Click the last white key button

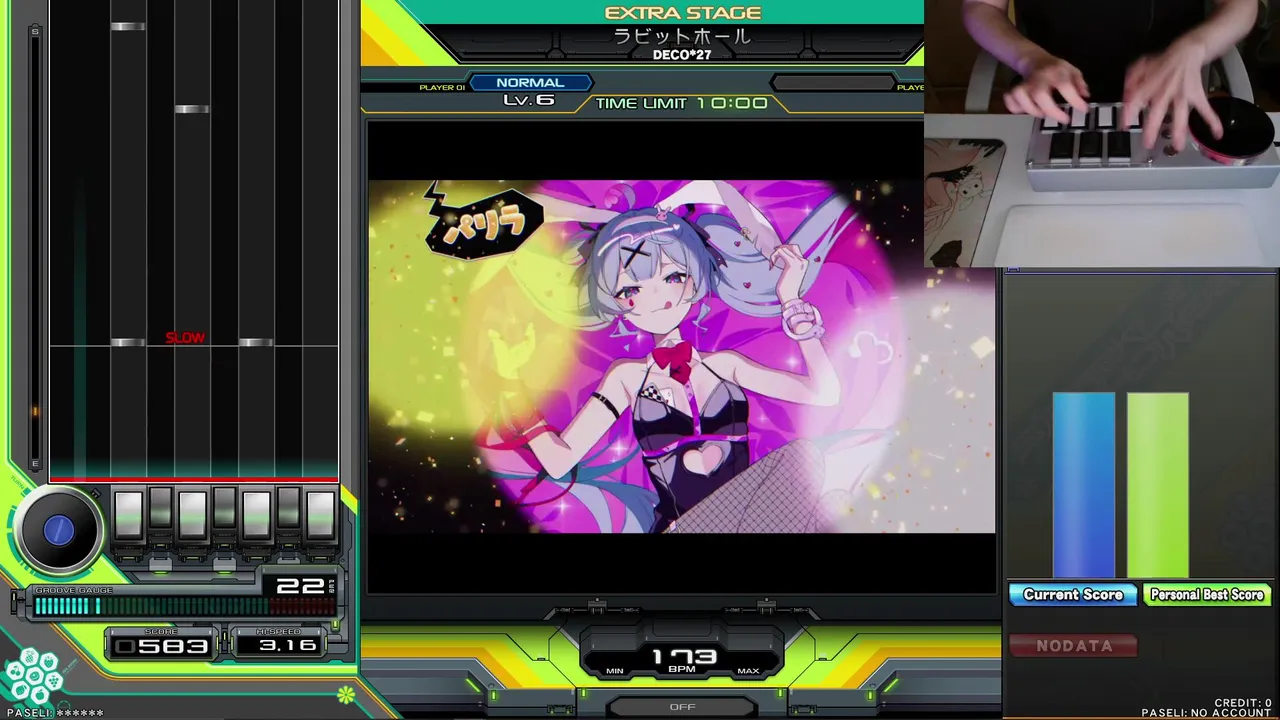pyautogui.click(x=320, y=514)
